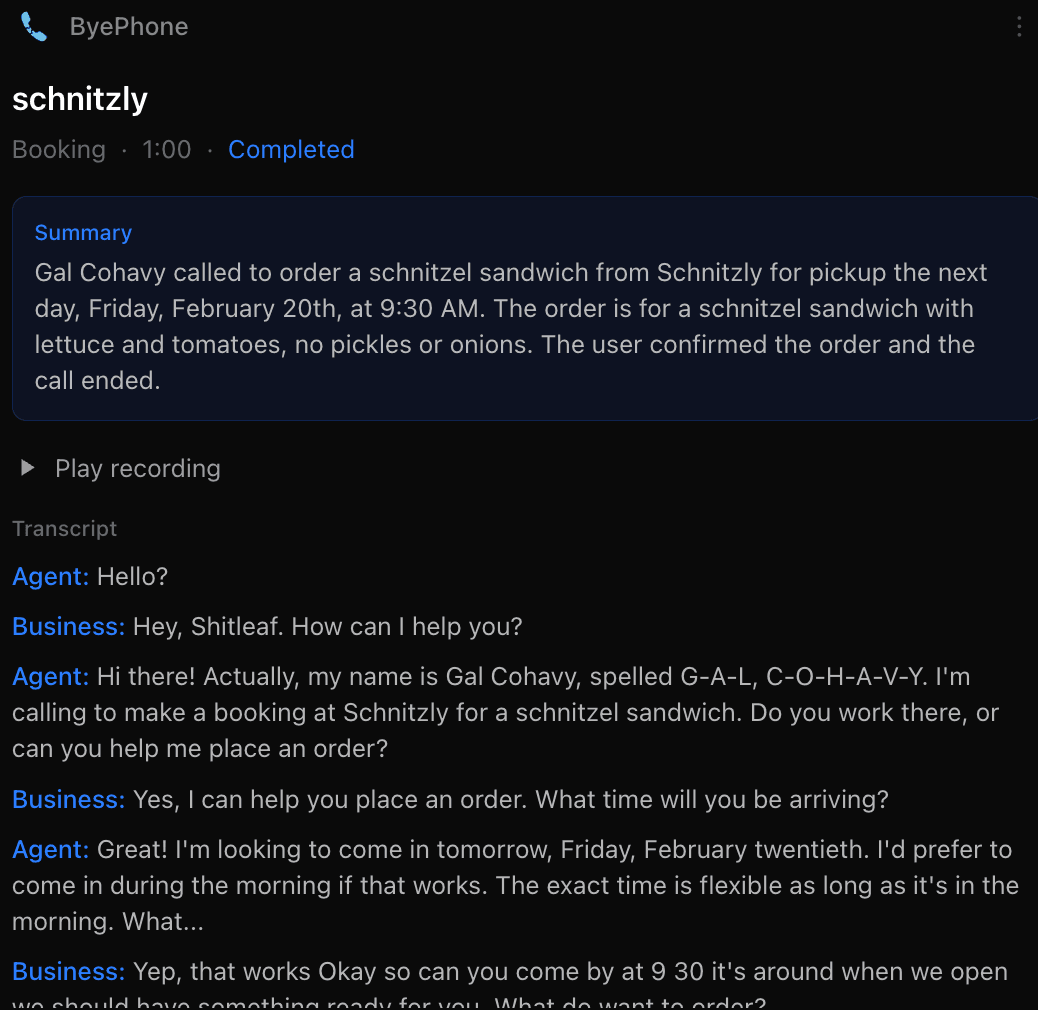Click the call duration 1:00

(165, 149)
